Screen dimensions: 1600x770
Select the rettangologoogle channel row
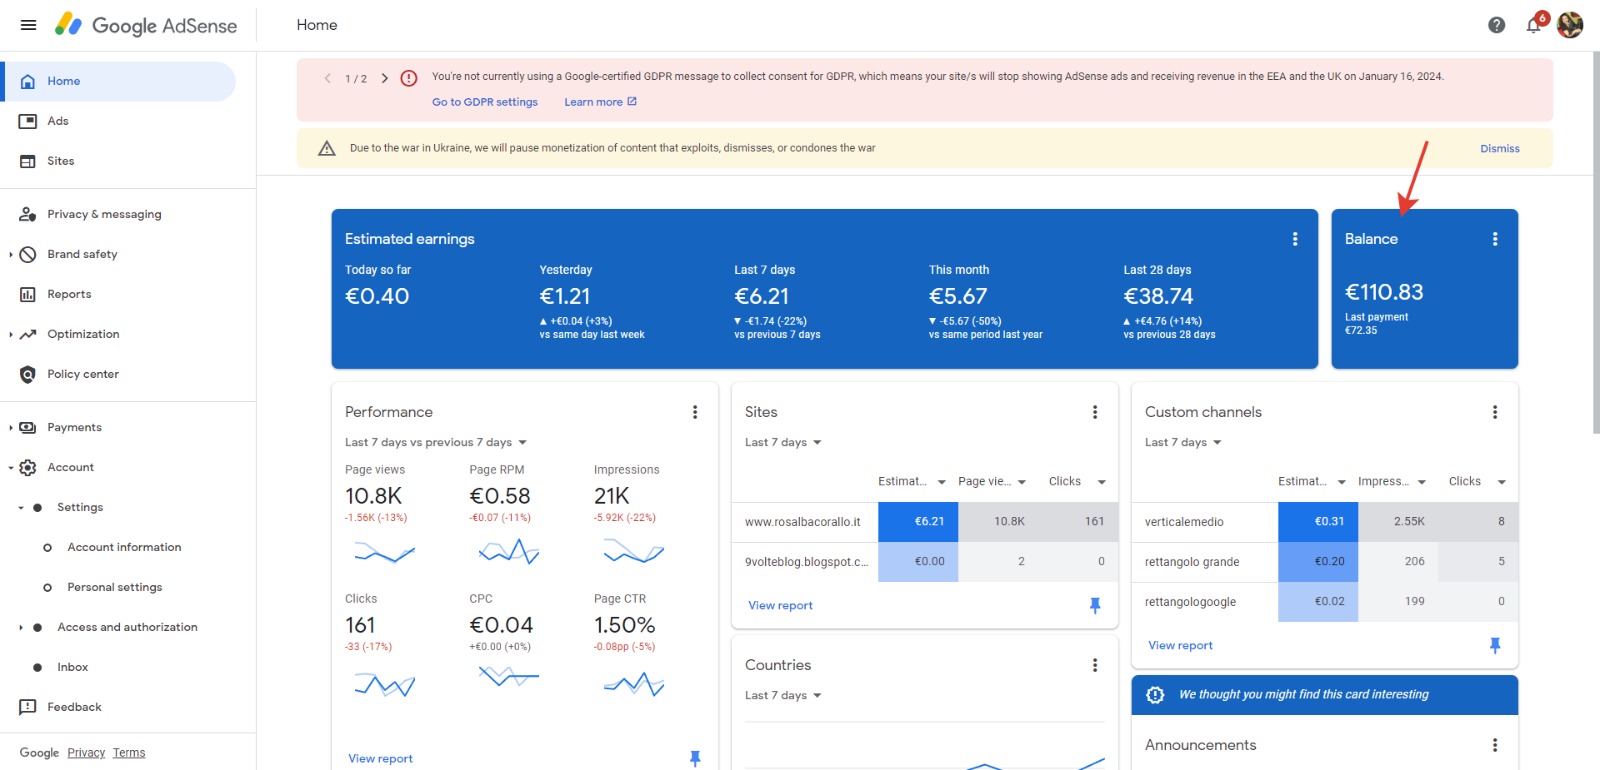[1325, 602]
